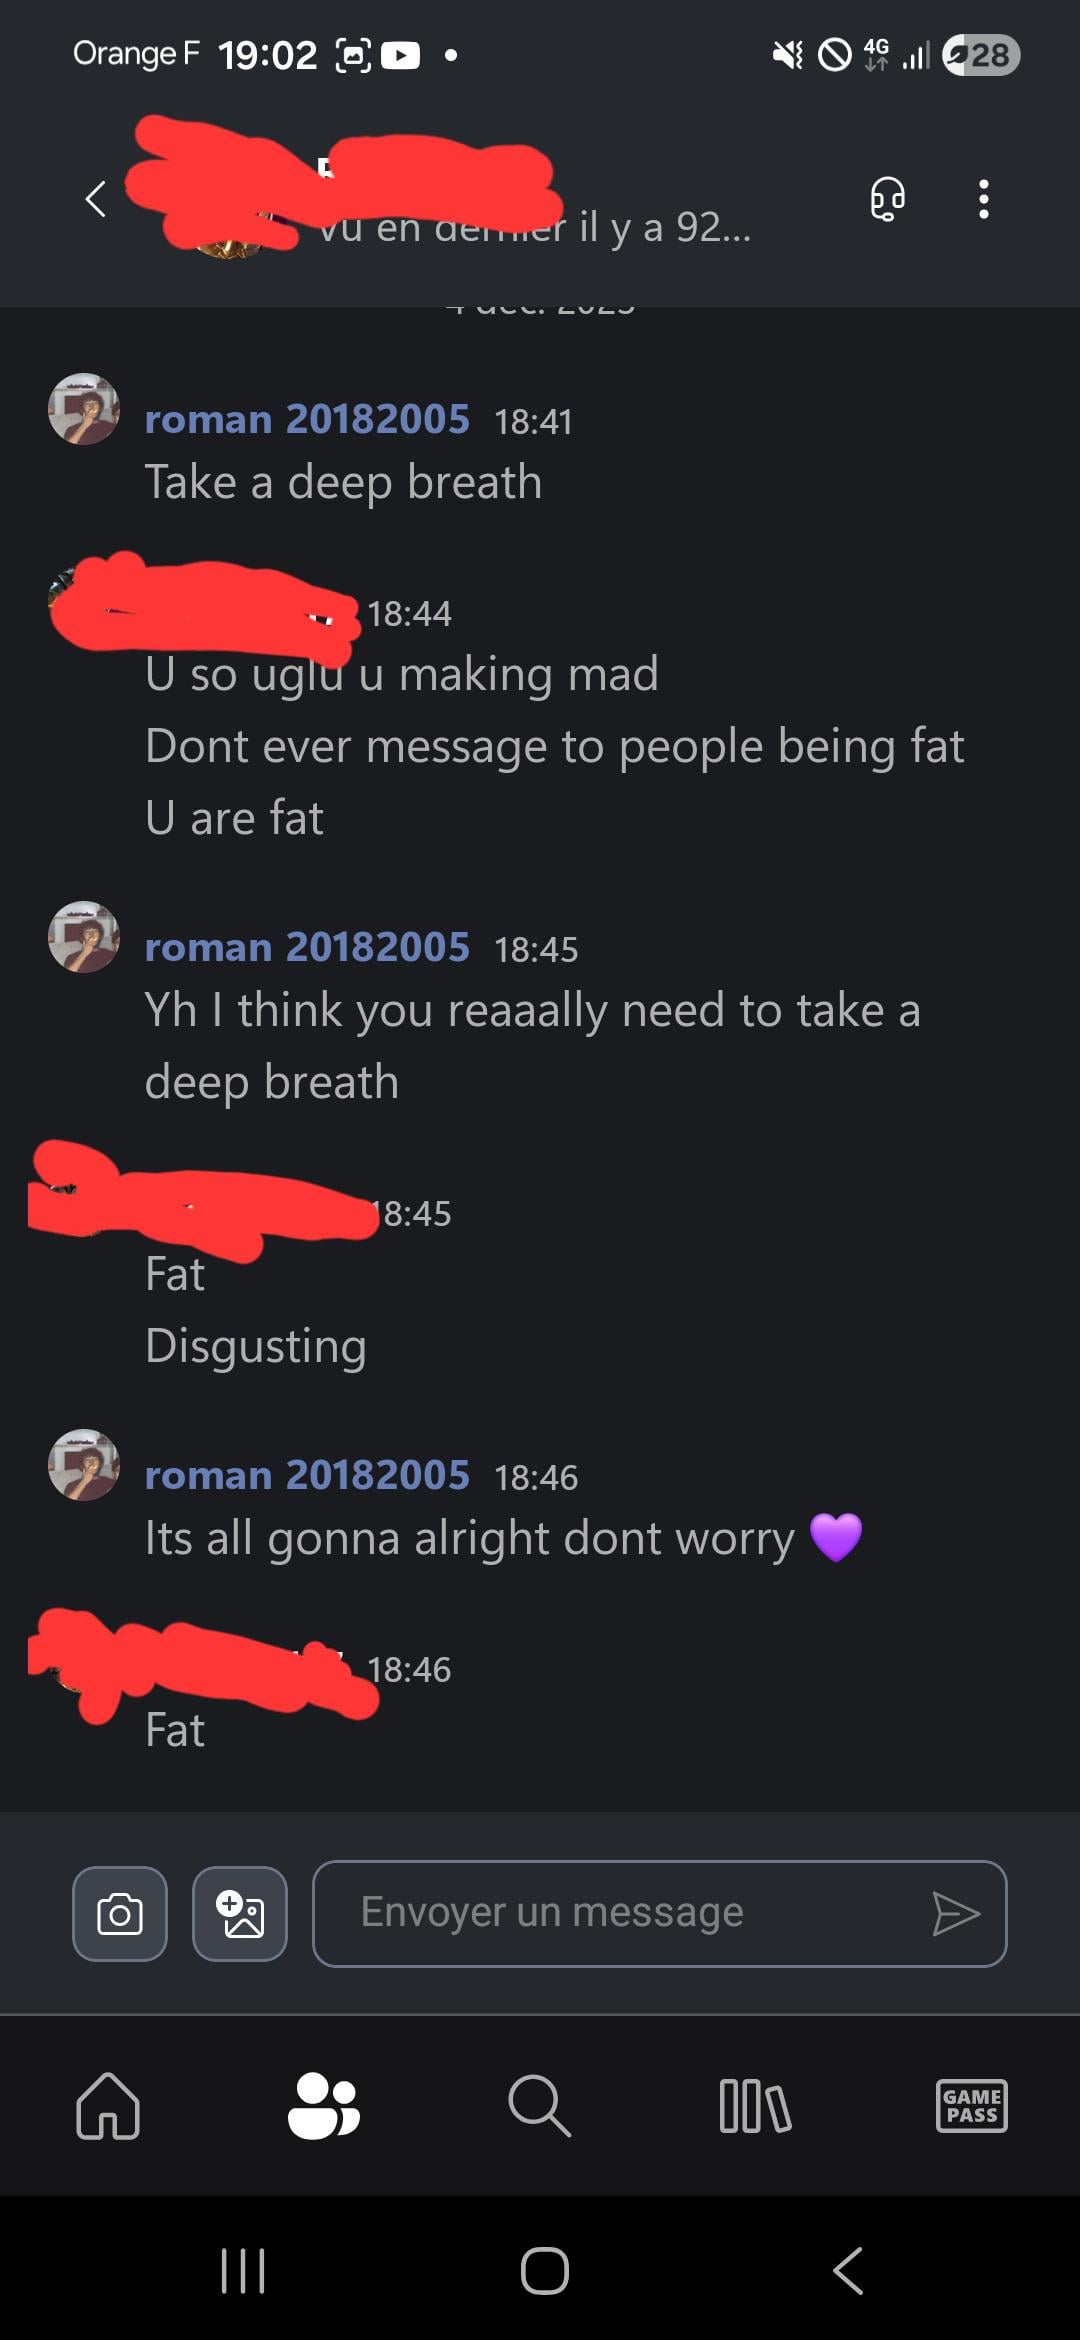Tap roman 20182005 username at 18:46
The height and width of the screenshot is (2340, 1080).
[x=307, y=1475]
